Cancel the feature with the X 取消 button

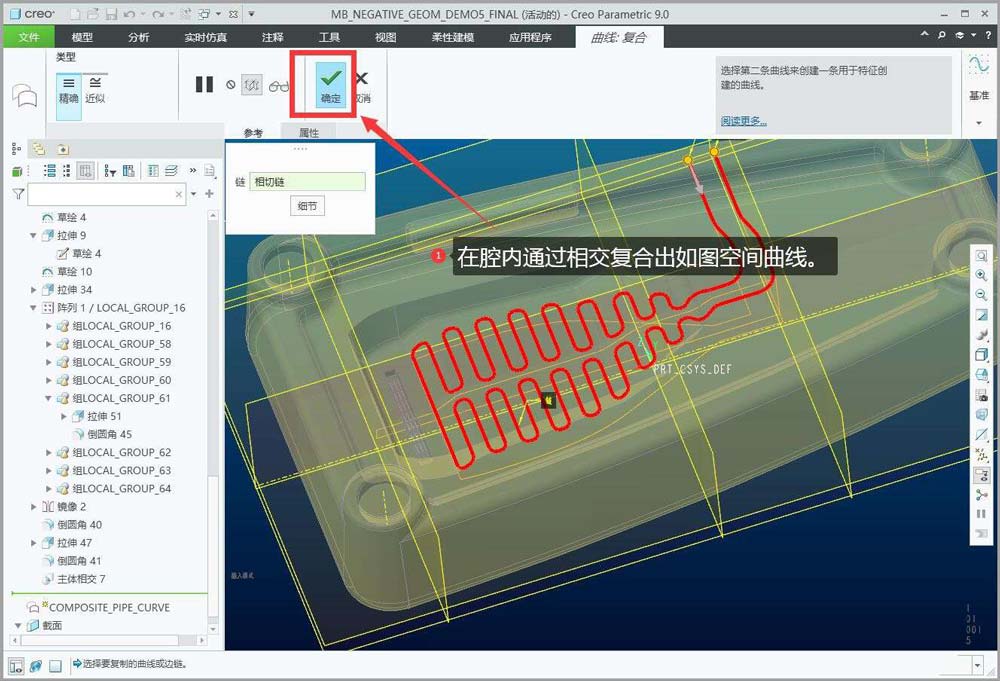coord(362,85)
